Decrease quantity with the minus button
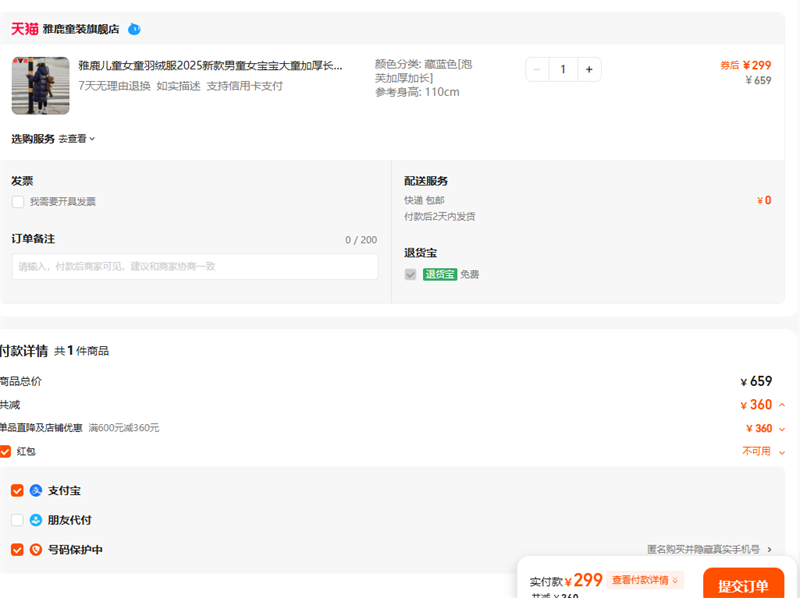This screenshot has width=800, height=598. pyautogui.click(x=537, y=69)
